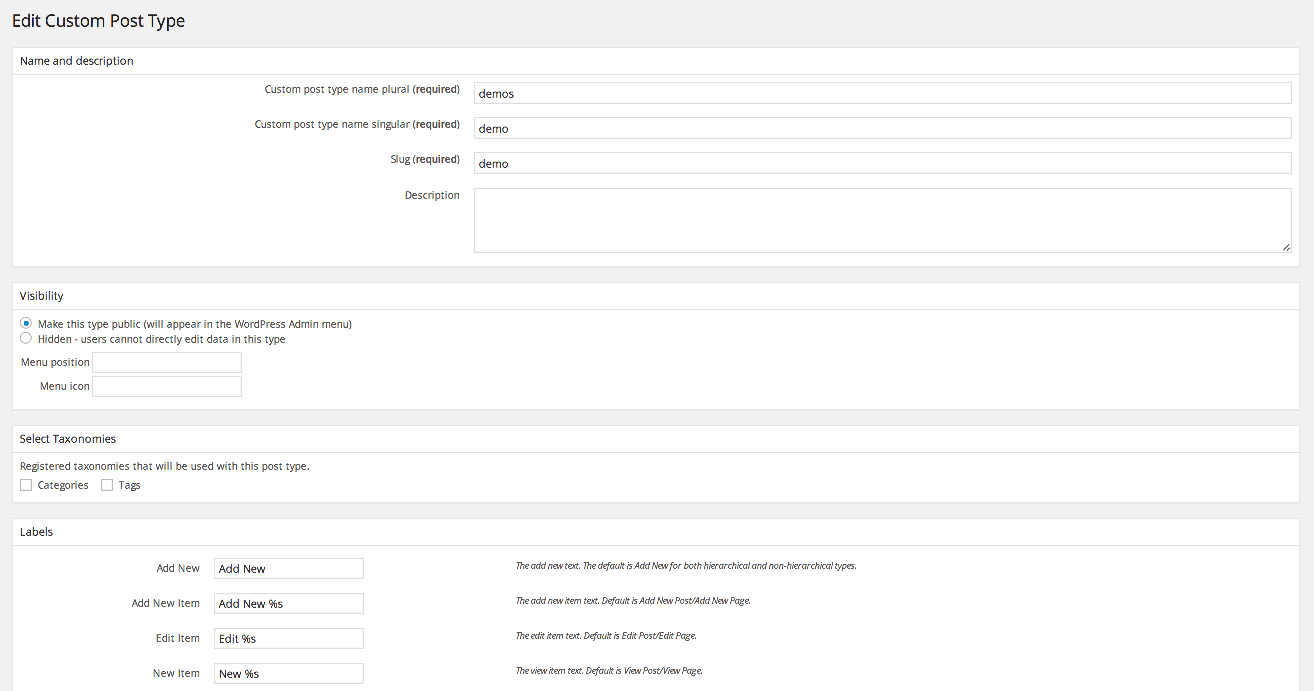Screen dimensions: 1314x691
Task: Click the 'Slug (required)' field label
Action: click(x=424, y=160)
